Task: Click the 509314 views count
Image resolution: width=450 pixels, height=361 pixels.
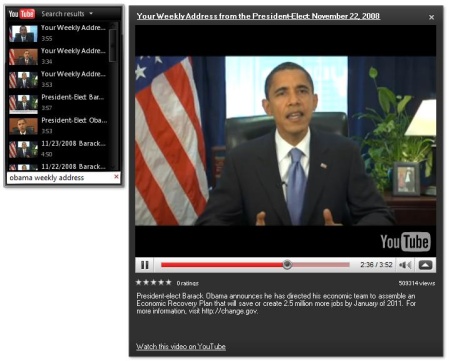Action: tap(417, 283)
